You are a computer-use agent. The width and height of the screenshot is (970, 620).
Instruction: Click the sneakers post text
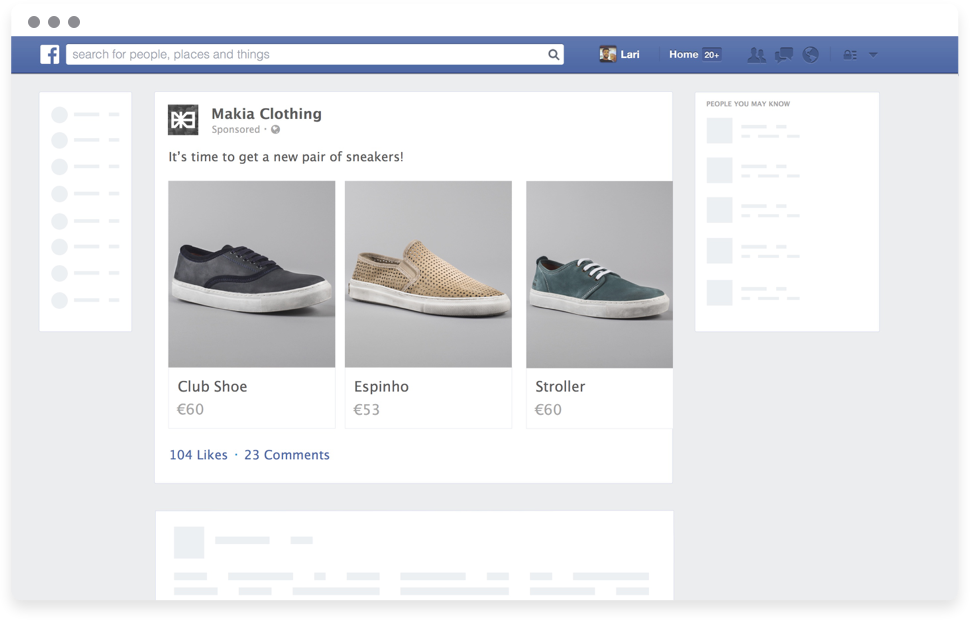tap(286, 157)
